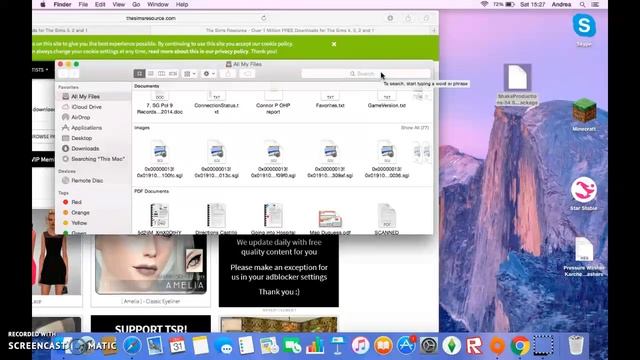This screenshot has width=640, height=360.
Task: Open AirDrop in Finder sidebar
Action: tap(80, 117)
